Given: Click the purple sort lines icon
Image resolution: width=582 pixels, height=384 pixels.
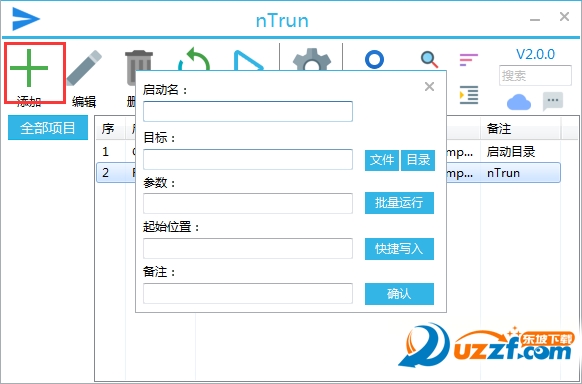Looking at the screenshot, I should (x=469, y=59).
